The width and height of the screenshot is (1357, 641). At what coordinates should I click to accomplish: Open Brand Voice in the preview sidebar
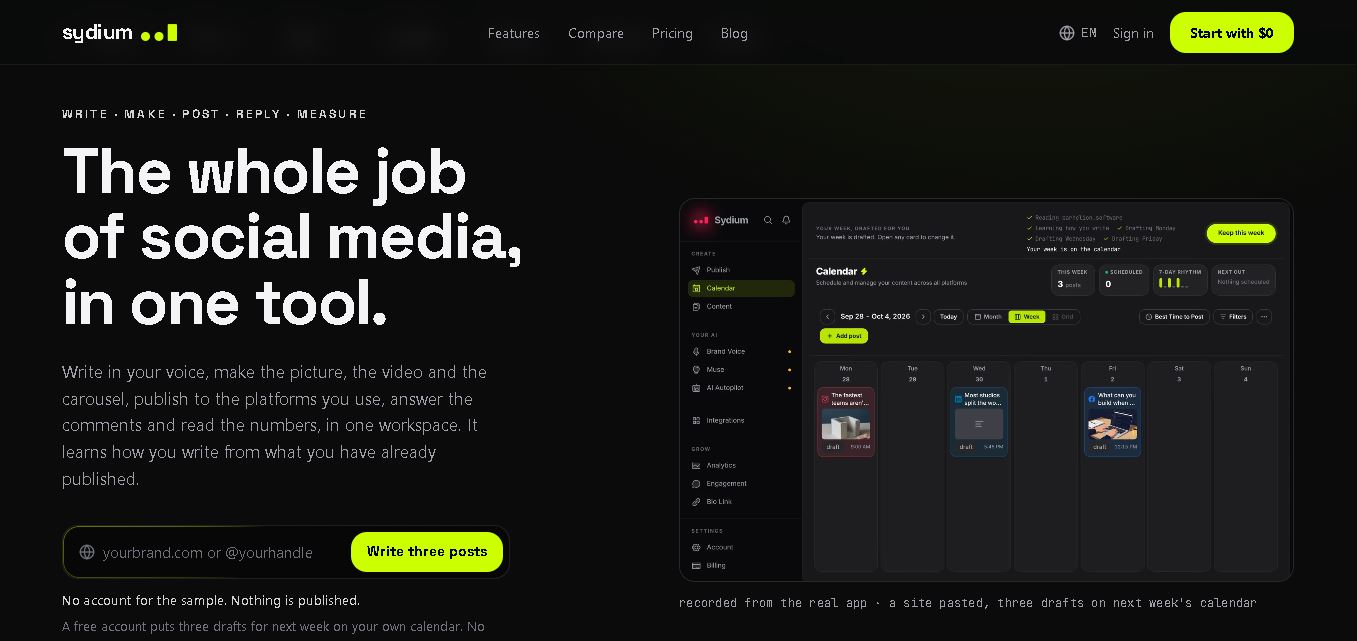pos(741,352)
